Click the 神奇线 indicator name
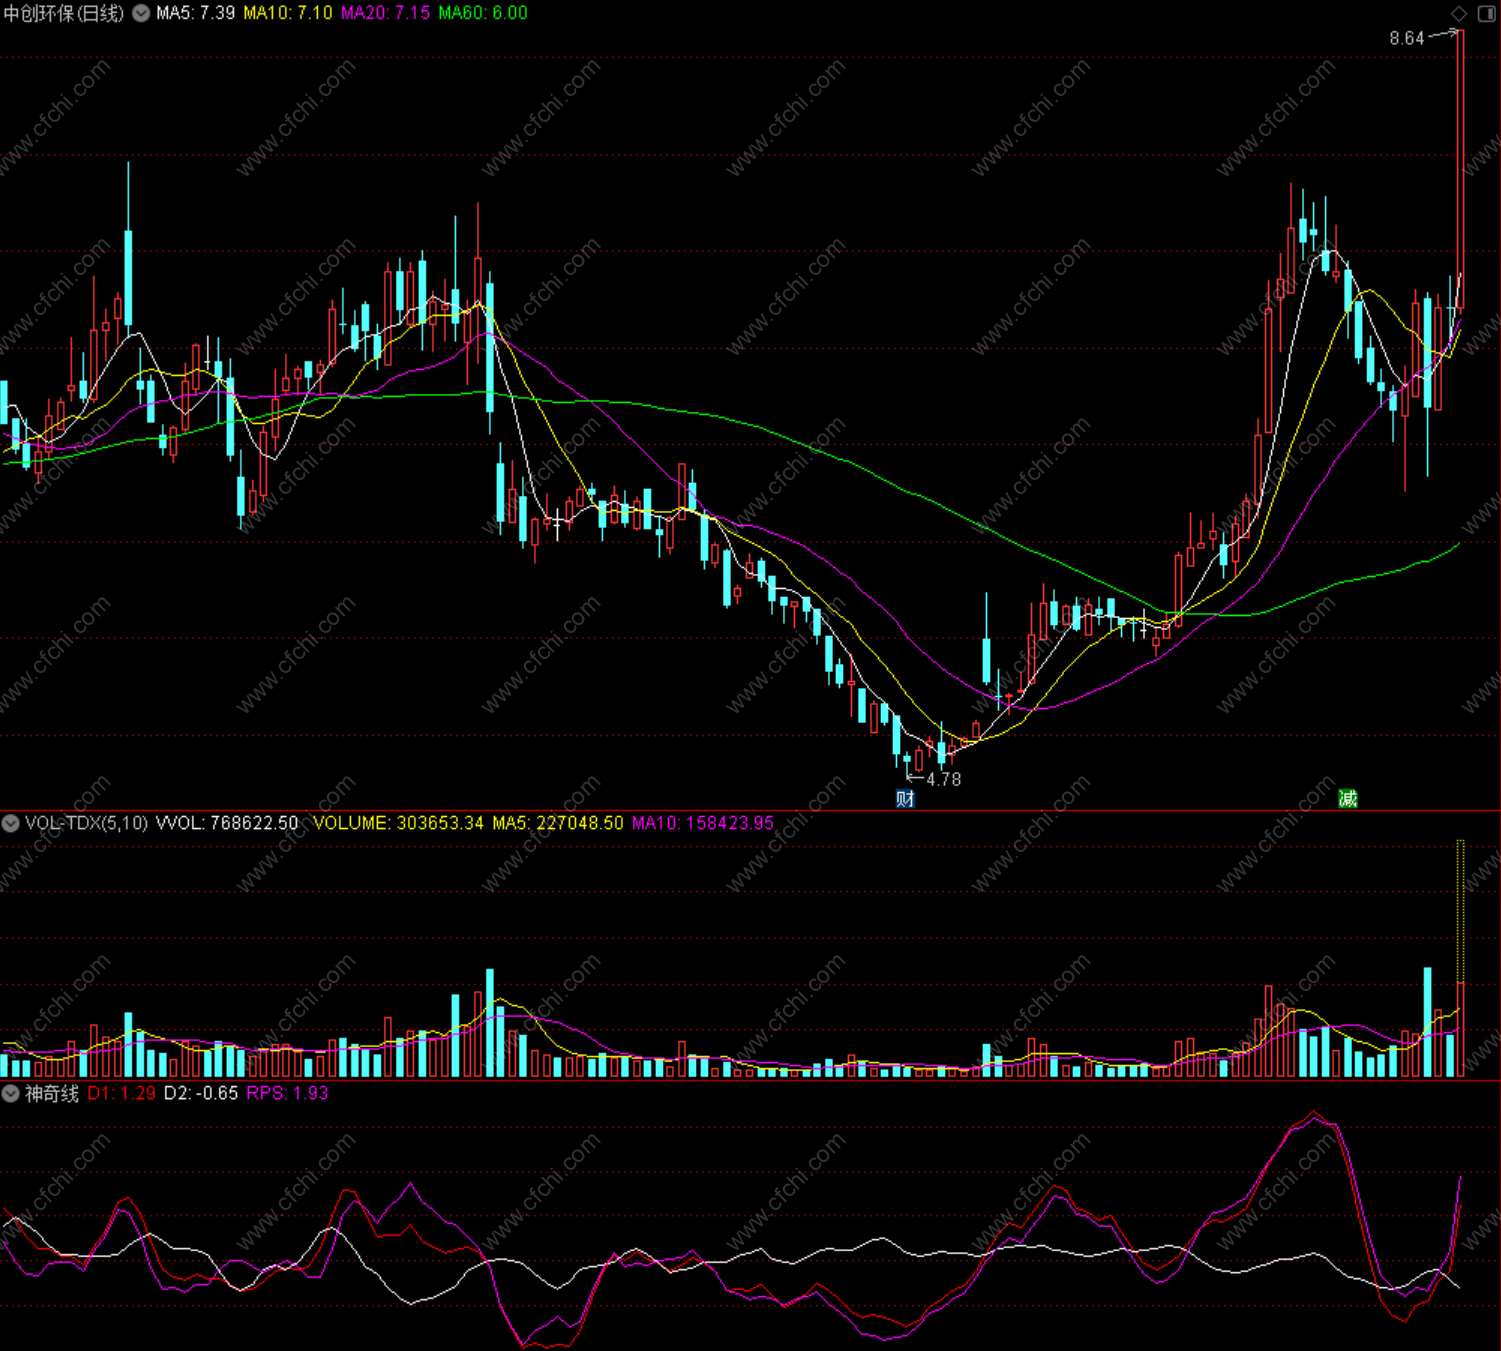Screen dimensions: 1501x1351 pyautogui.click(x=52, y=1093)
